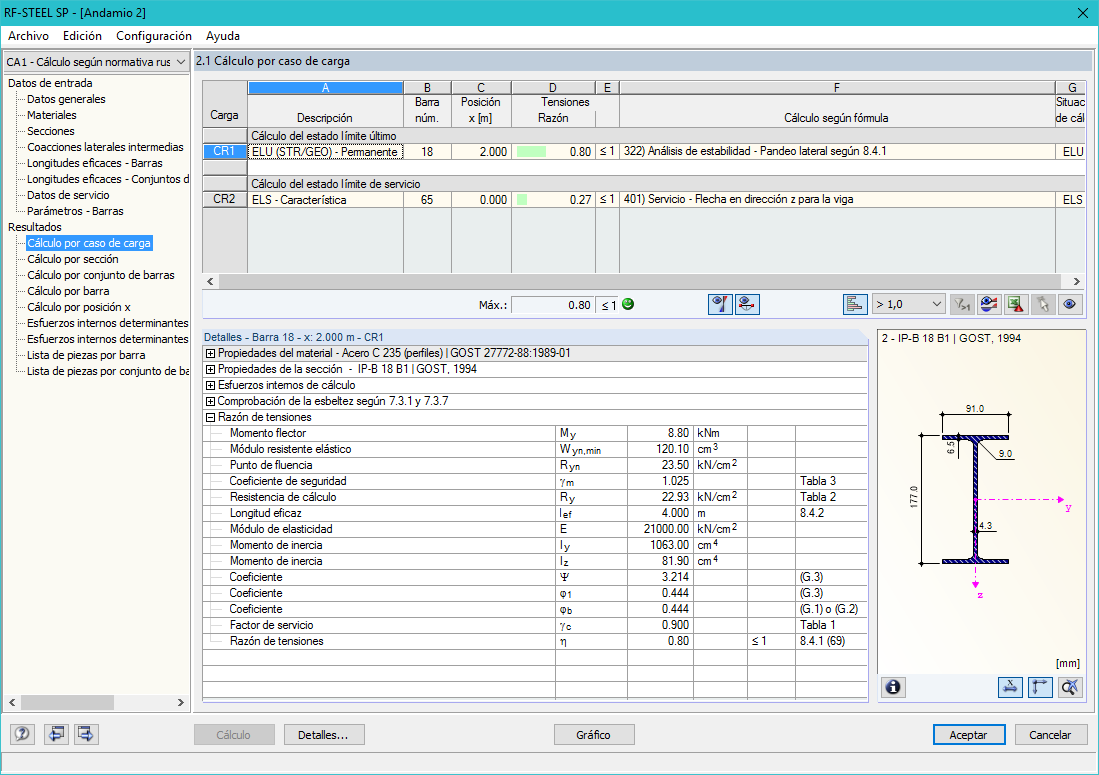Click the Aceptar button

click(969, 734)
